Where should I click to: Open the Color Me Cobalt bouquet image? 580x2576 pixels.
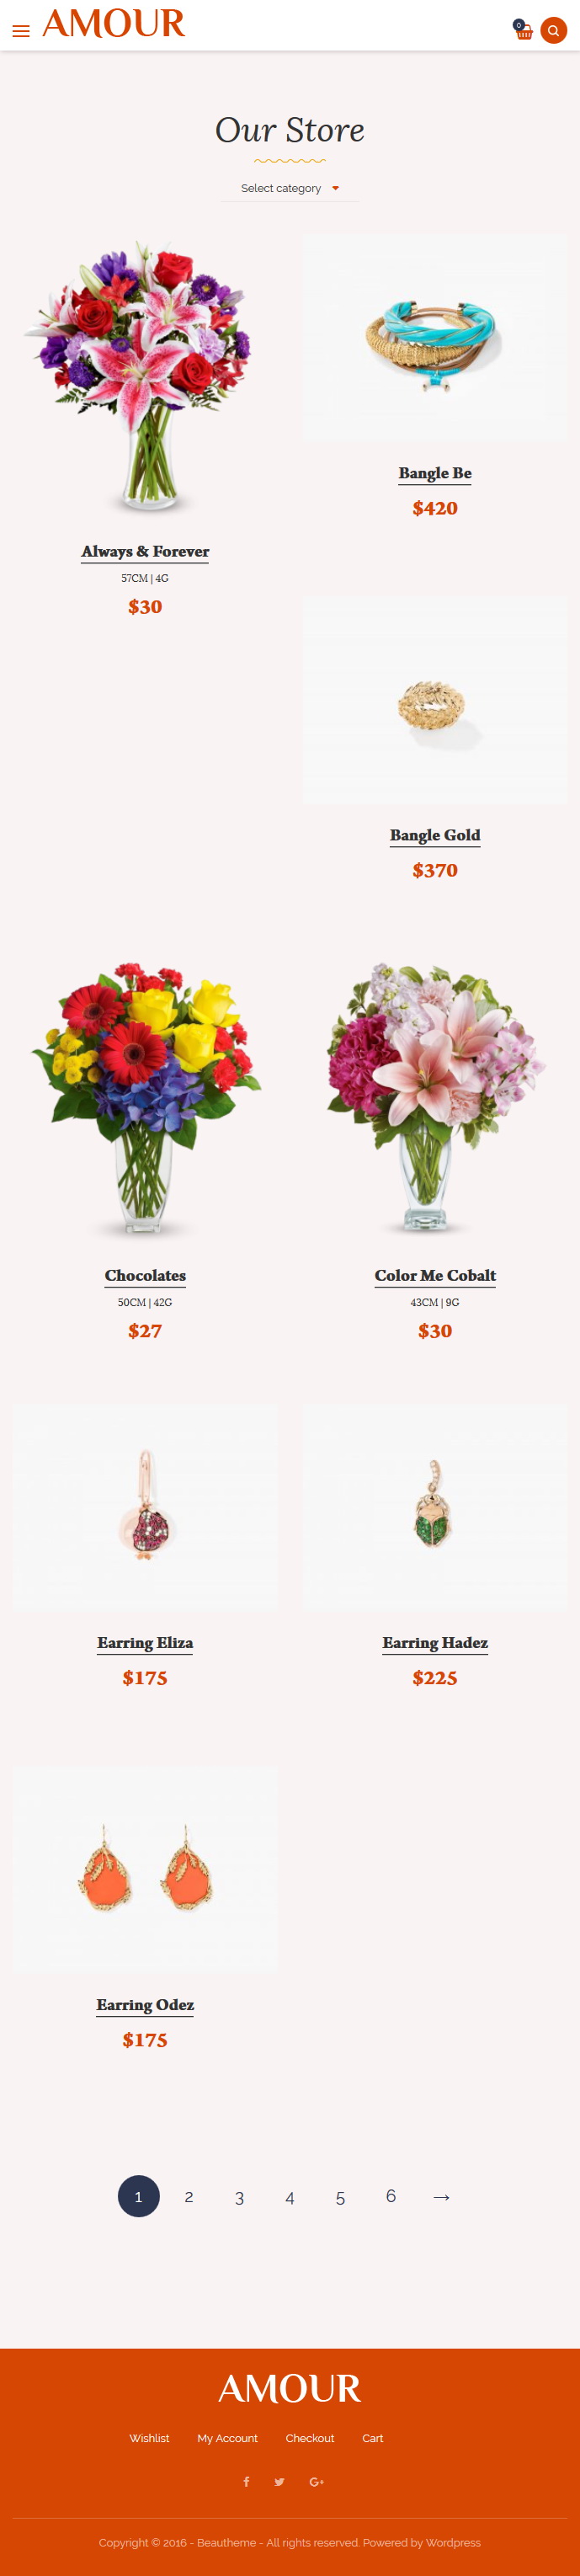point(435,1098)
